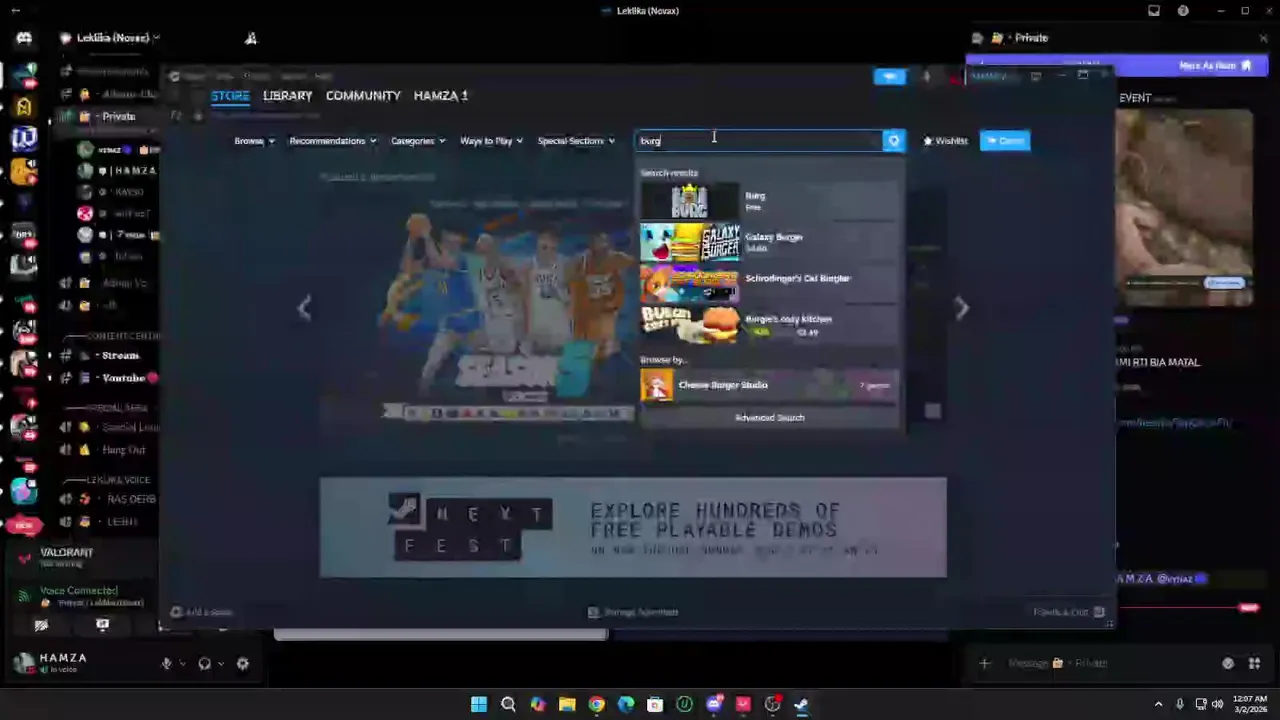This screenshot has height=720, width=1280.
Task: Click the Mark As Read button
Action: (1216, 66)
